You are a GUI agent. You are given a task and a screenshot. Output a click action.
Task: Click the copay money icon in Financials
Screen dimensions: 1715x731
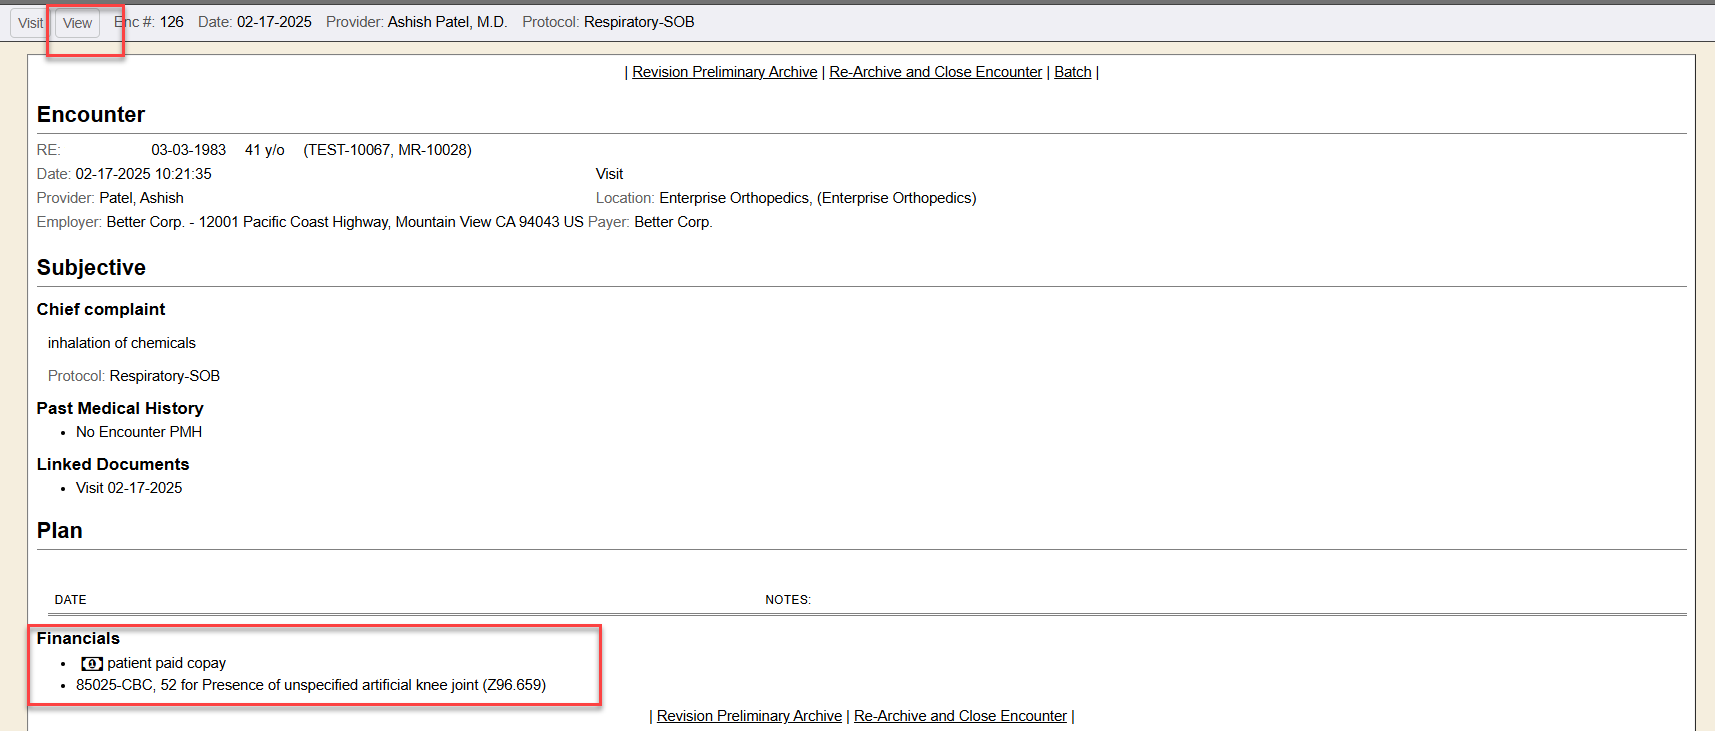coord(92,664)
